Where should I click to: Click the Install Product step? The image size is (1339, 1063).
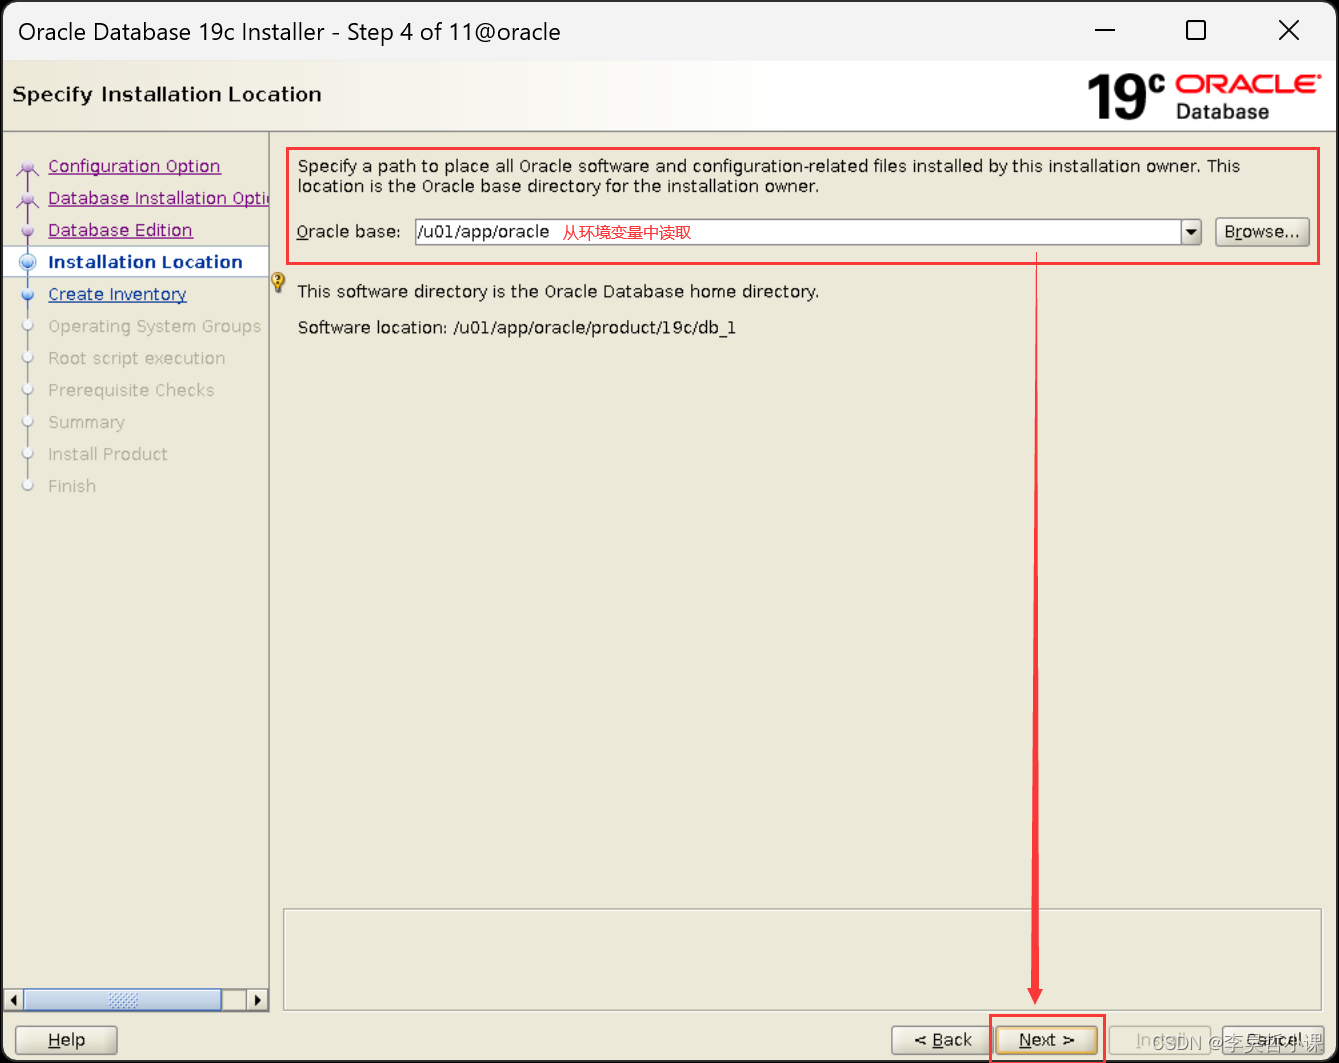pos(107,454)
